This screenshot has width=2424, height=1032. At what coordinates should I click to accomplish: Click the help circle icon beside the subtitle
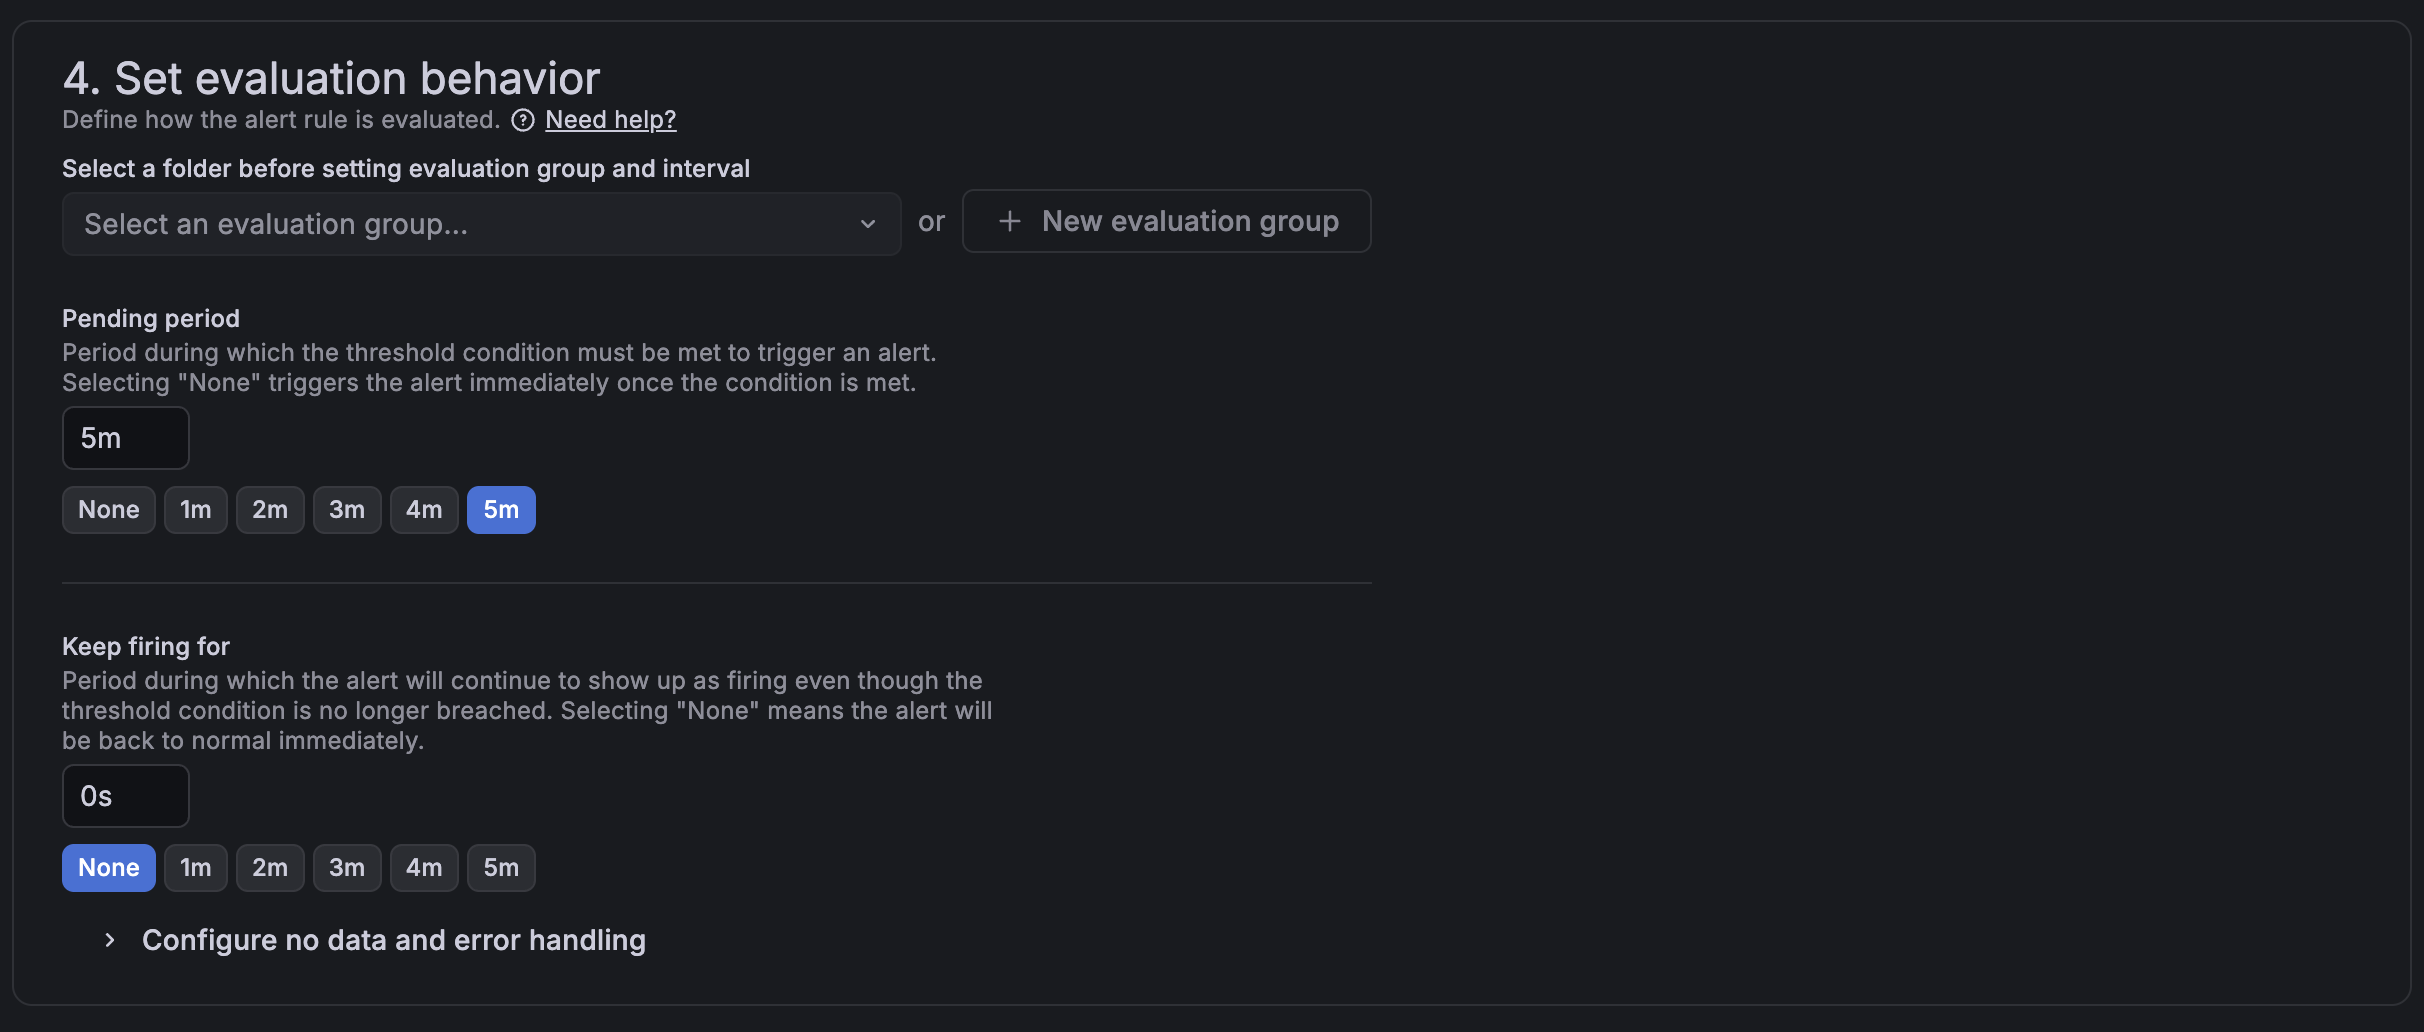pyautogui.click(x=522, y=120)
